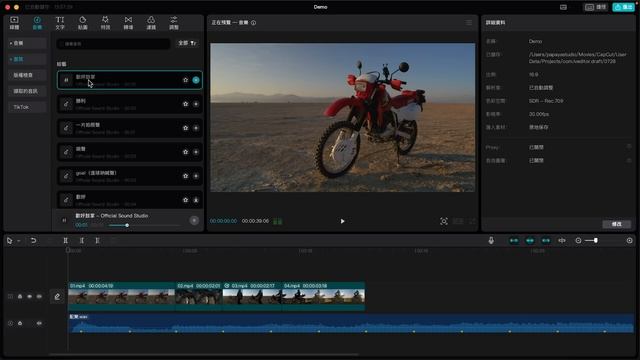Favorite the first highlighted sound effect
Viewport: 640px width, 360px height.
pyautogui.click(x=185, y=80)
